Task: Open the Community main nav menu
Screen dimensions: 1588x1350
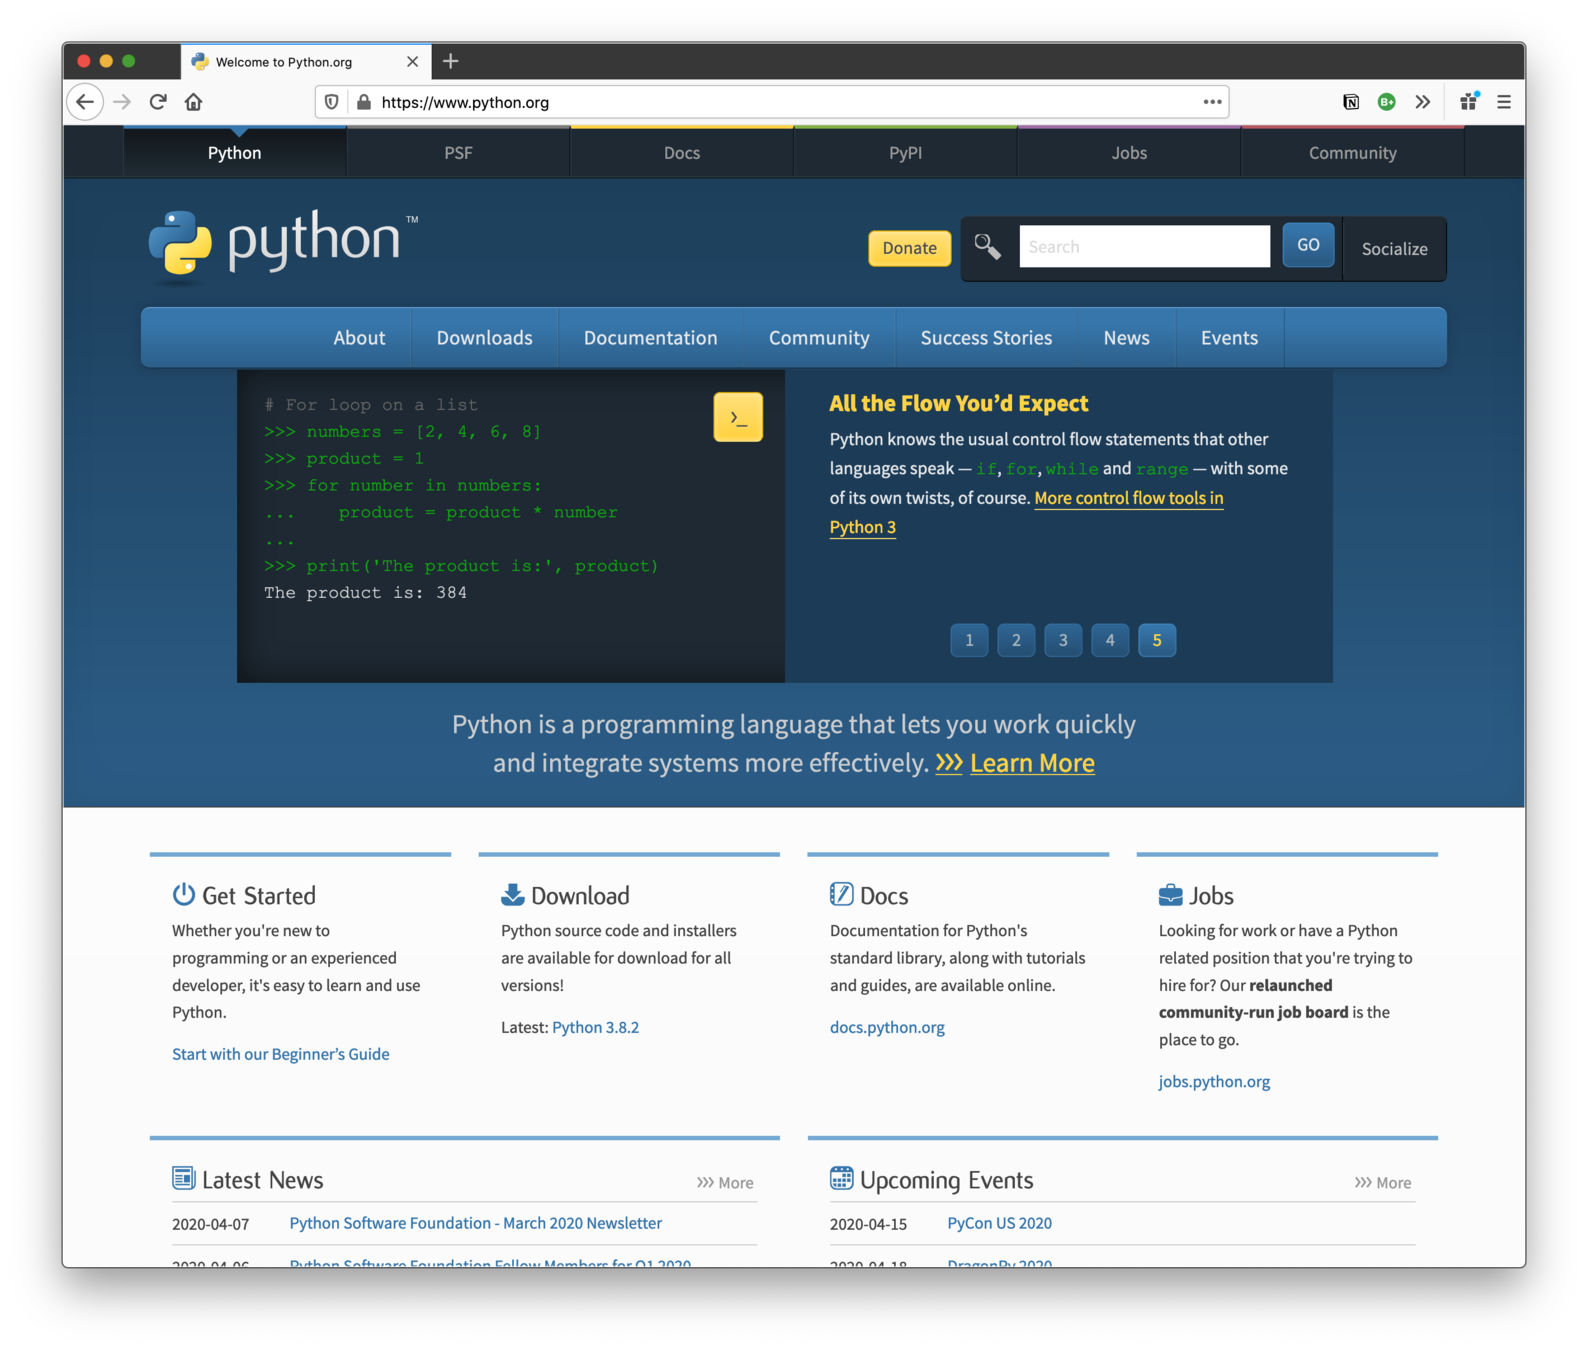Action: click(819, 338)
